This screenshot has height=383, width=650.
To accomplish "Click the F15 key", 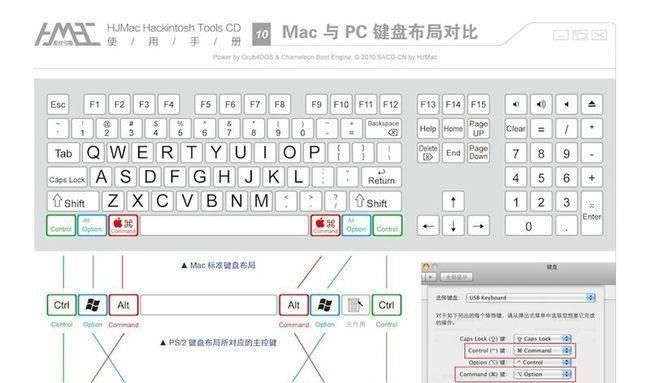I will click(x=478, y=104).
